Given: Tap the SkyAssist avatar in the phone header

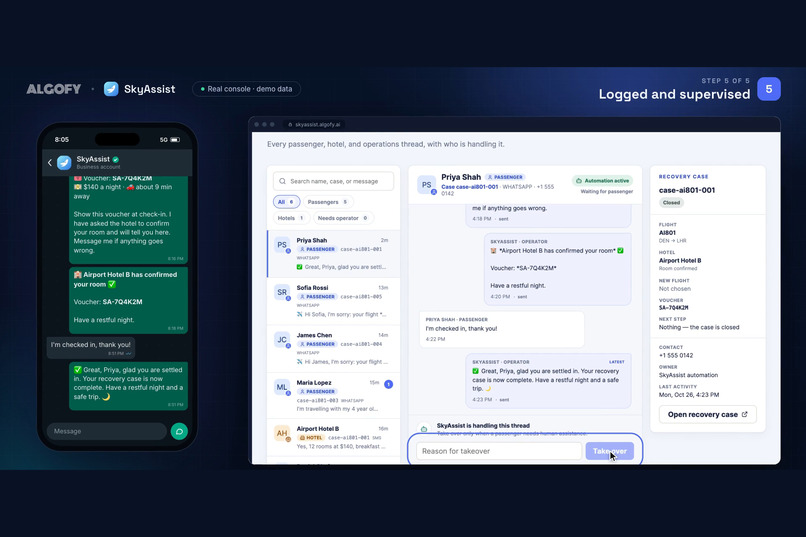Looking at the screenshot, I should pos(64,162).
